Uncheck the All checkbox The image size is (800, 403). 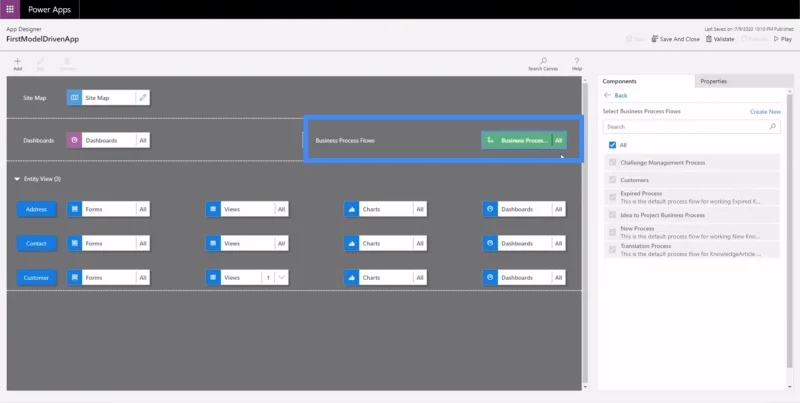pyautogui.click(x=612, y=145)
